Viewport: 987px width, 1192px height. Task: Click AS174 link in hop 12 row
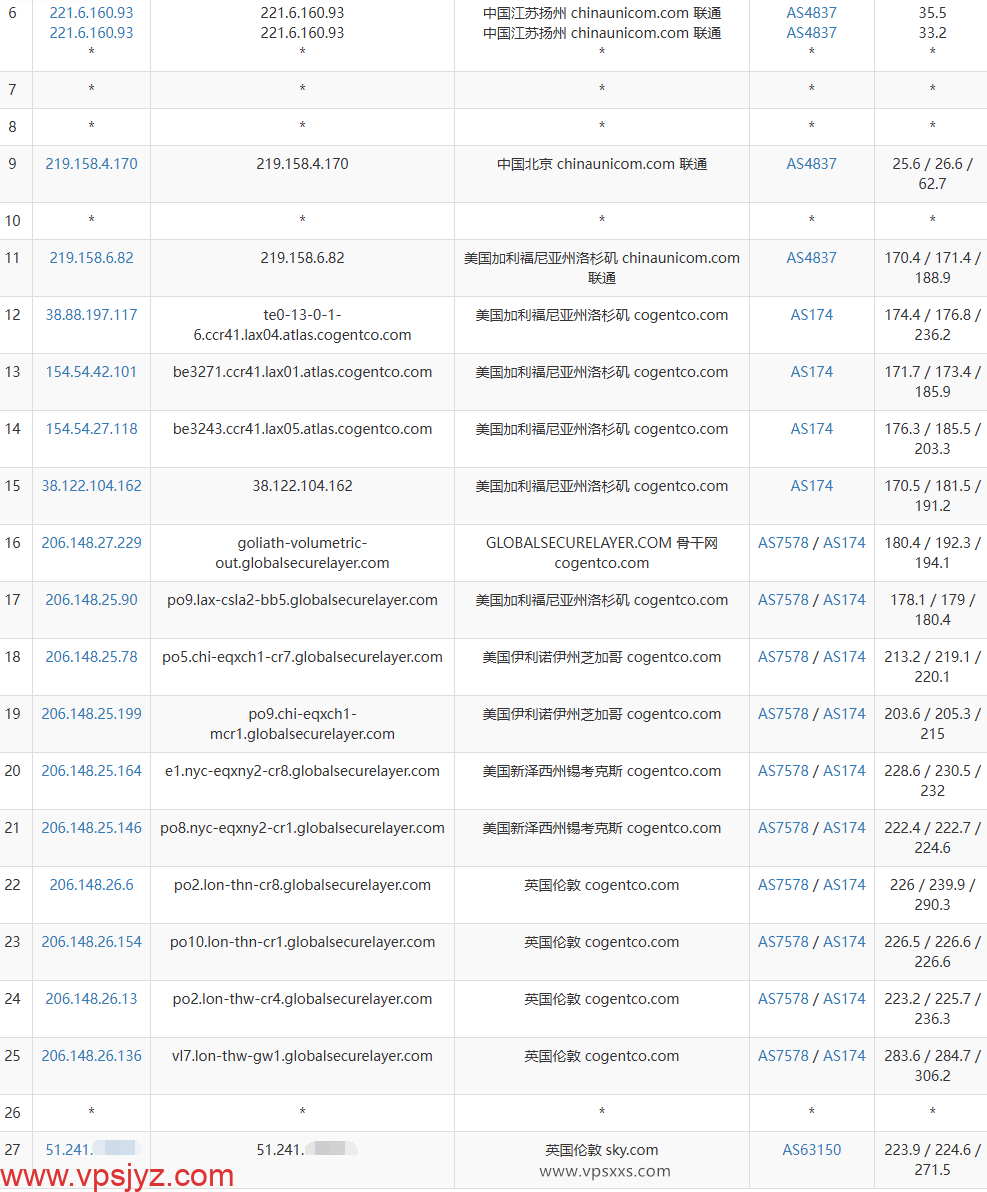(811, 315)
